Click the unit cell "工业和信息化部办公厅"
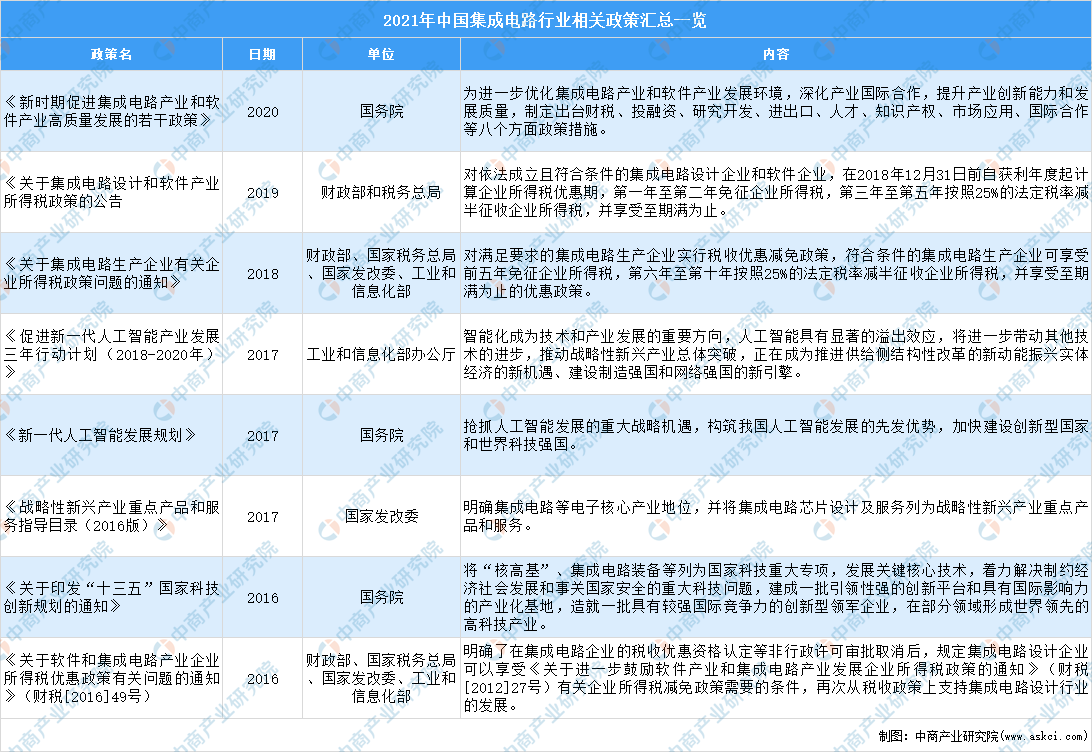 point(381,354)
